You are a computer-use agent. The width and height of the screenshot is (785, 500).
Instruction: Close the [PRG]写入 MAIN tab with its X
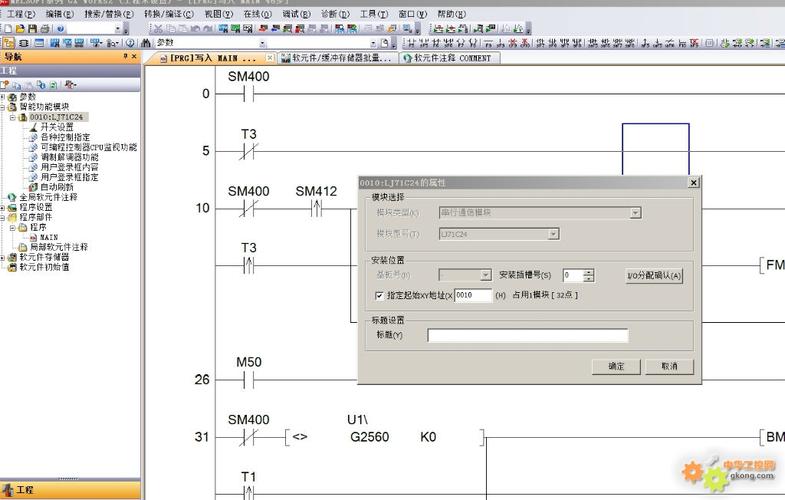coord(270,58)
